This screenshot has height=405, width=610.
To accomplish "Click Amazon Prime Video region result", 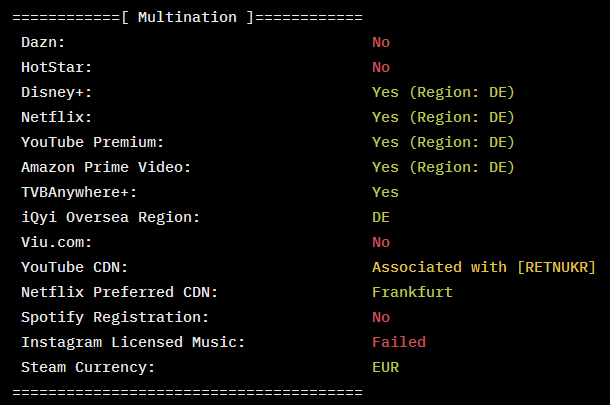I will point(443,167).
